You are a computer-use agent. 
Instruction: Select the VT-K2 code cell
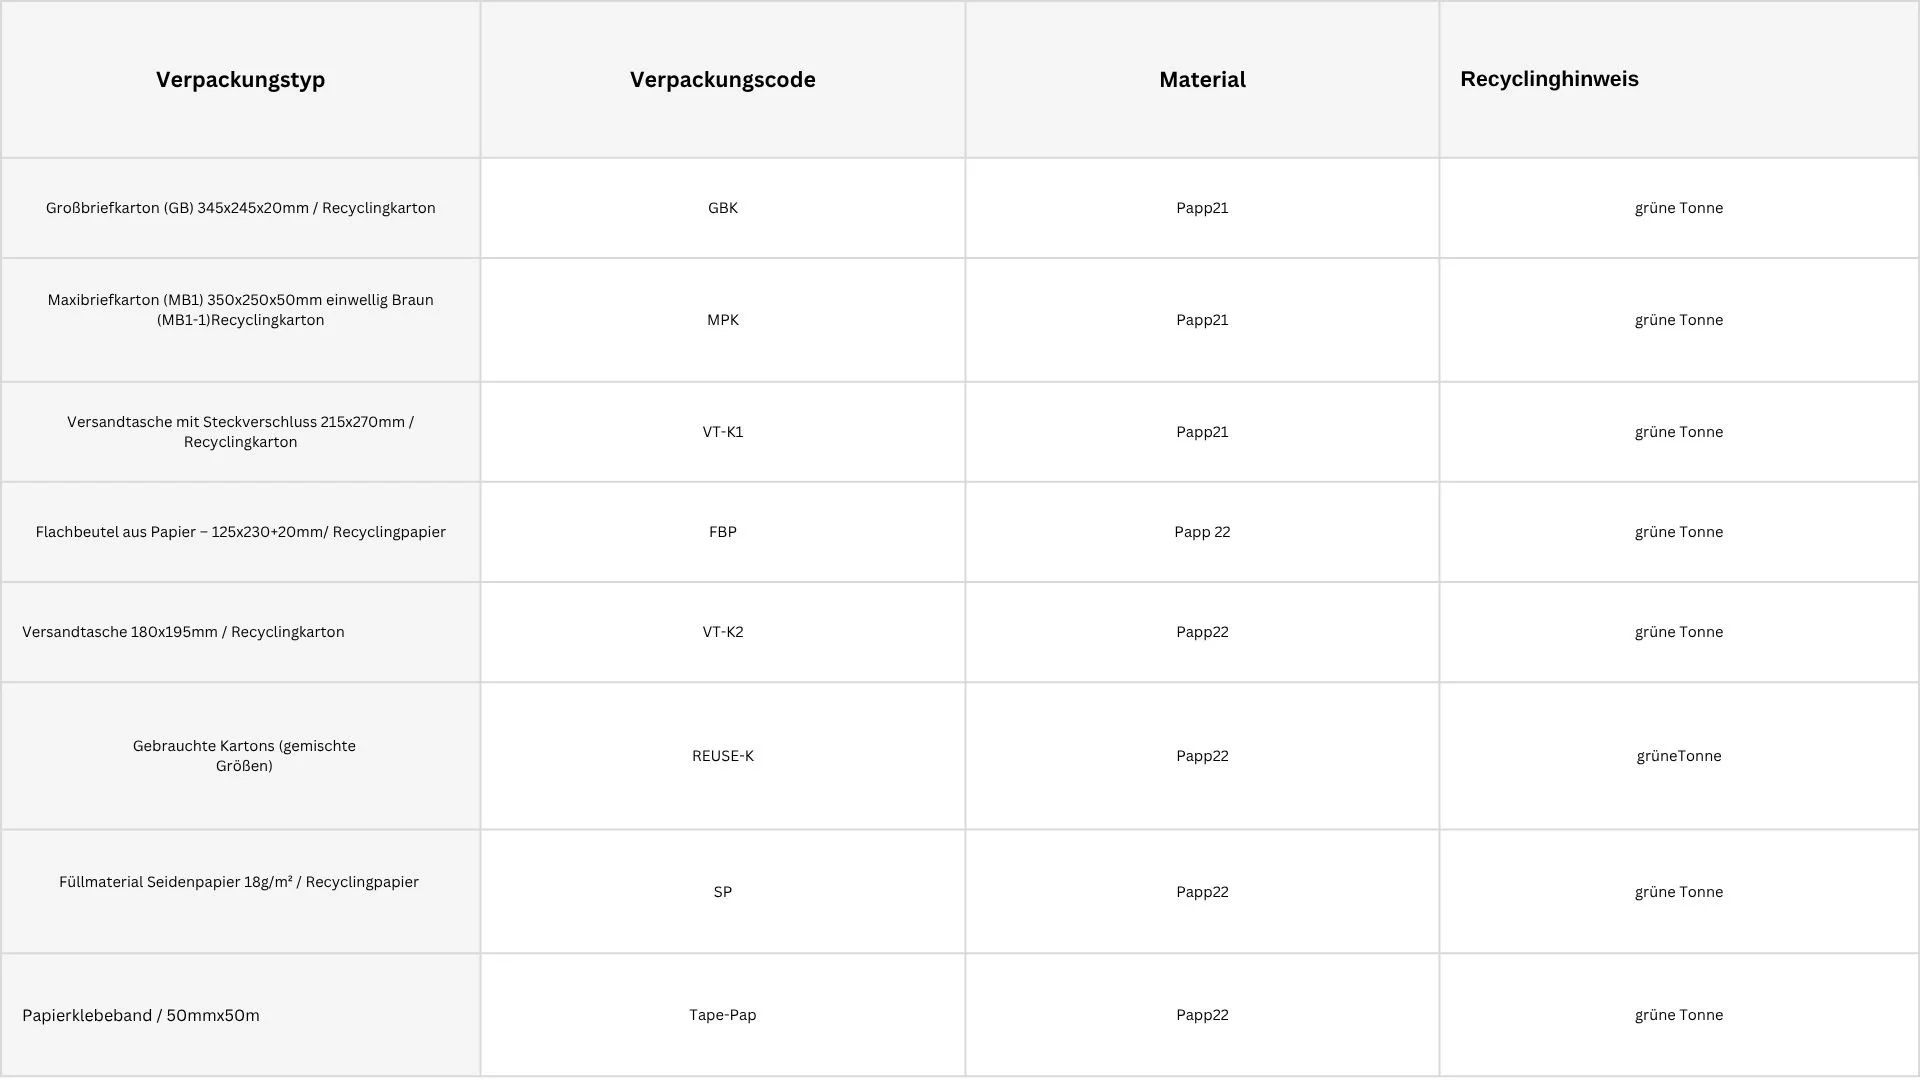click(723, 632)
